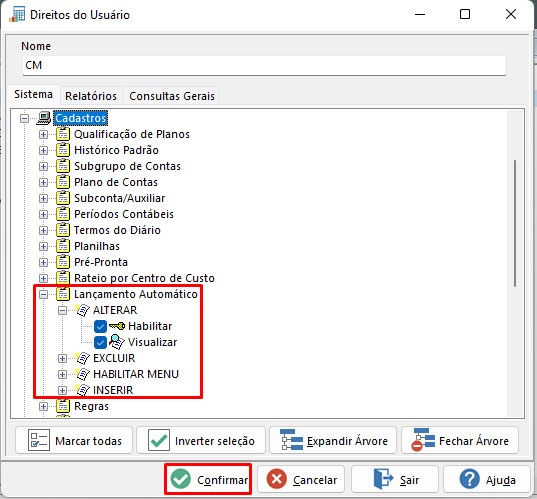This screenshot has width=537, height=499.
Task: Click the ALTERAR document icon
Action: [x=83, y=310]
